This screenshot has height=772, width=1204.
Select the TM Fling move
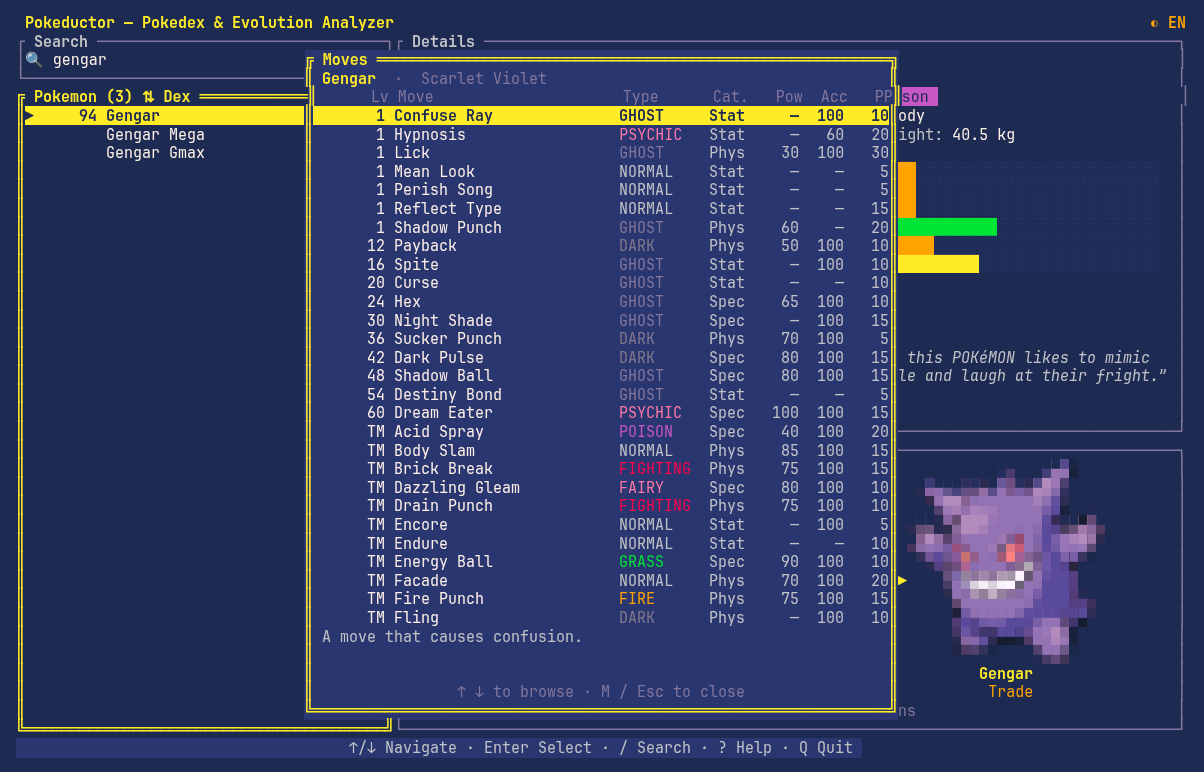pyautogui.click(x=602, y=617)
